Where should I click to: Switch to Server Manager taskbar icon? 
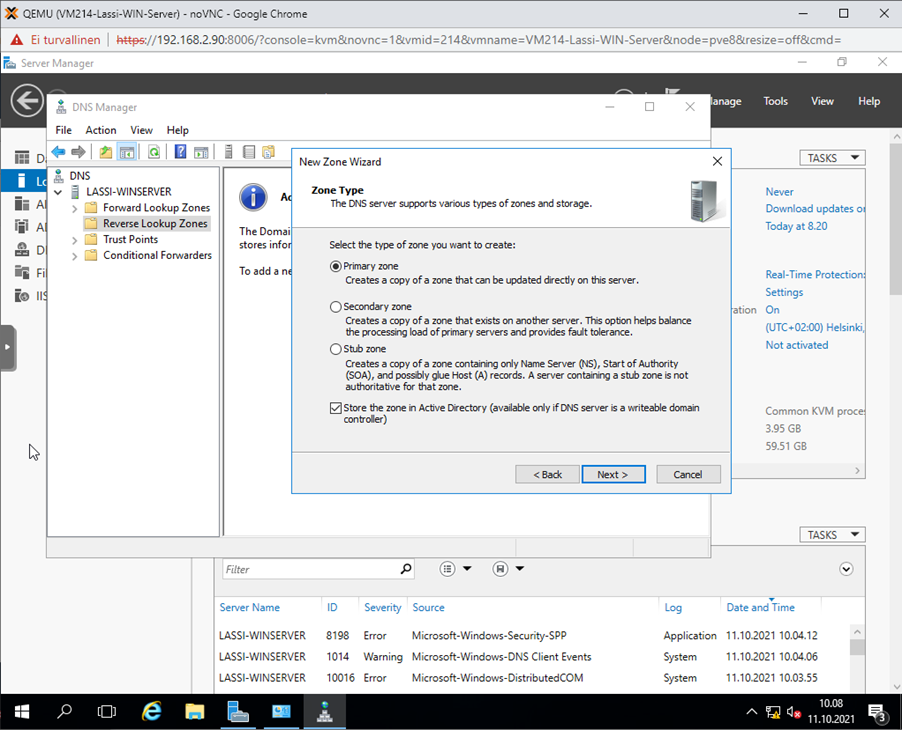[x=238, y=712]
